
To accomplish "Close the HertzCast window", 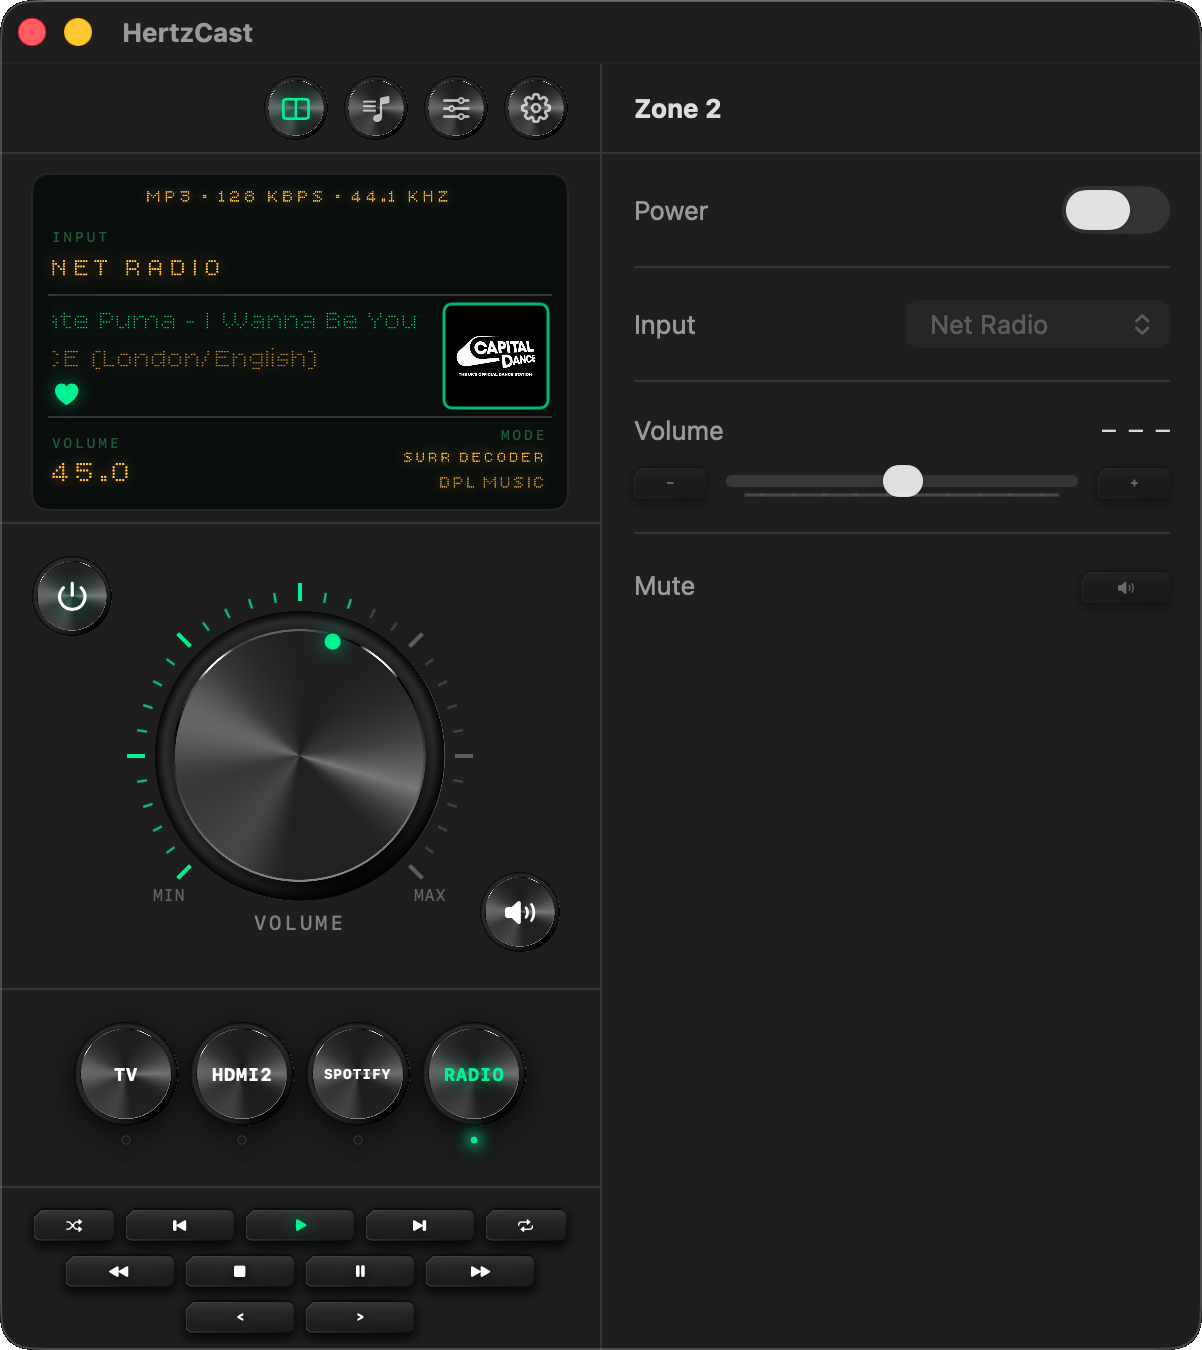I will (x=32, y=32).
